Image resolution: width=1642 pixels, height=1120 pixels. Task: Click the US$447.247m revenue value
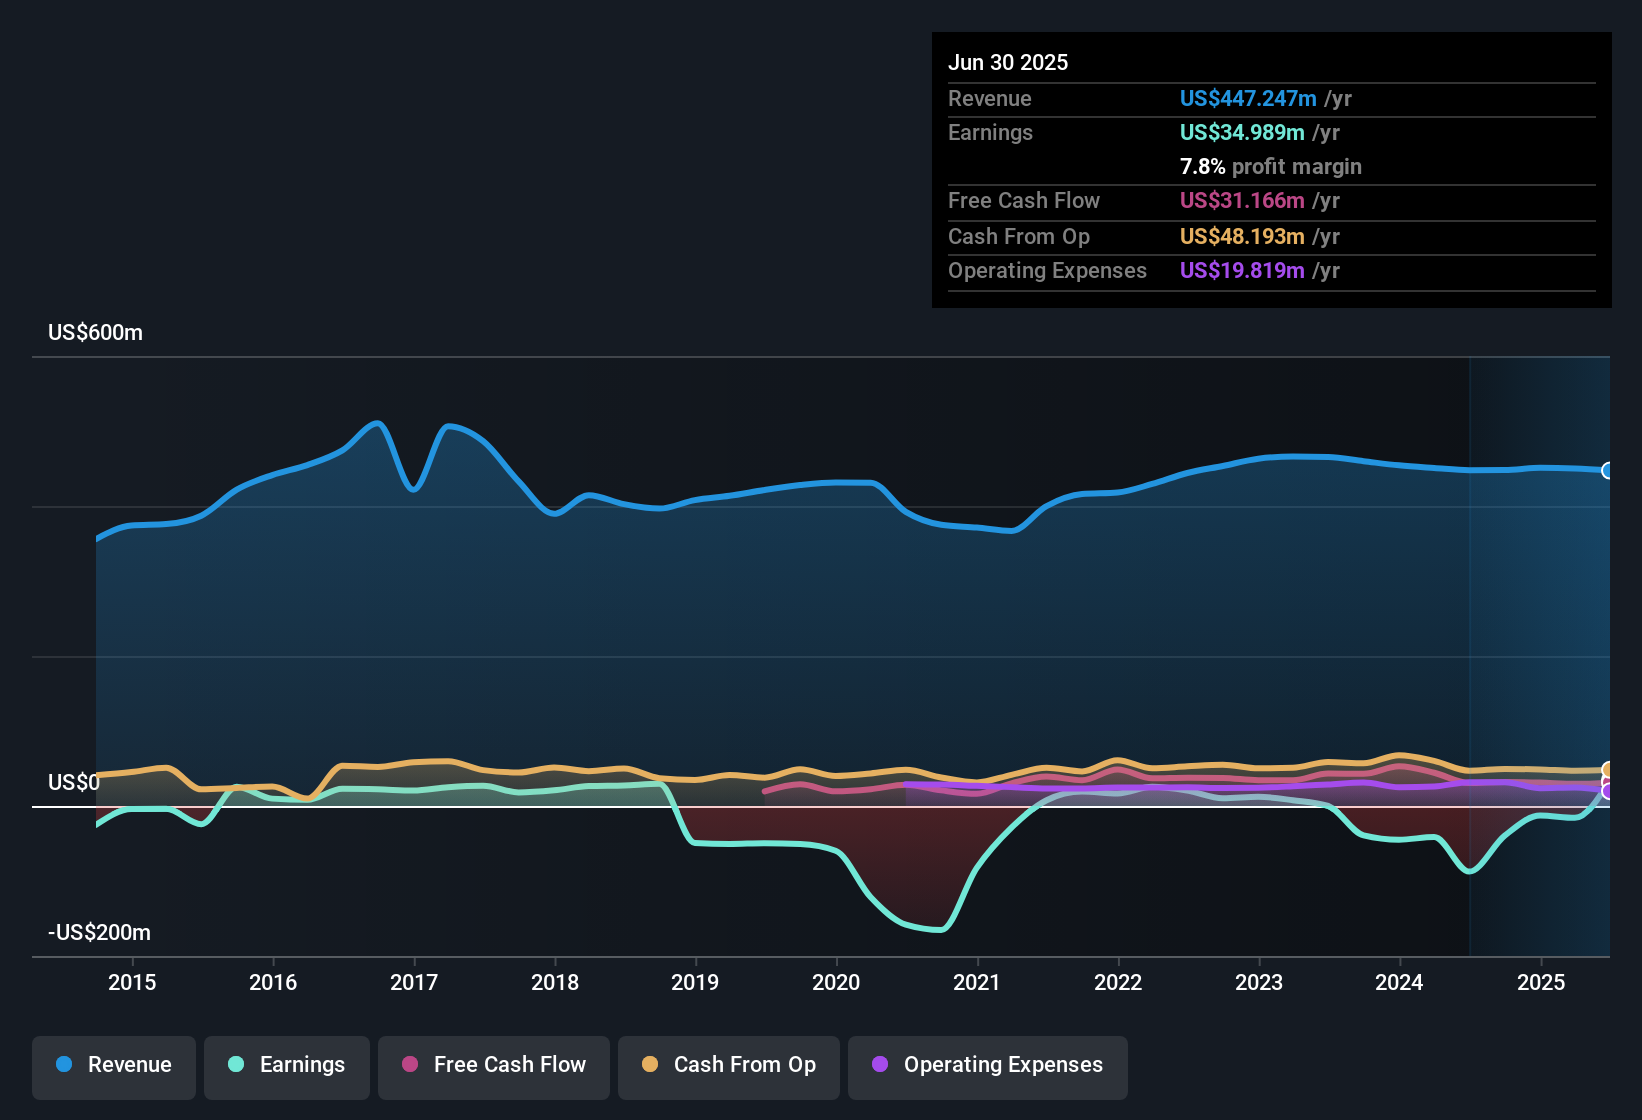click(x=1248, y=98)
